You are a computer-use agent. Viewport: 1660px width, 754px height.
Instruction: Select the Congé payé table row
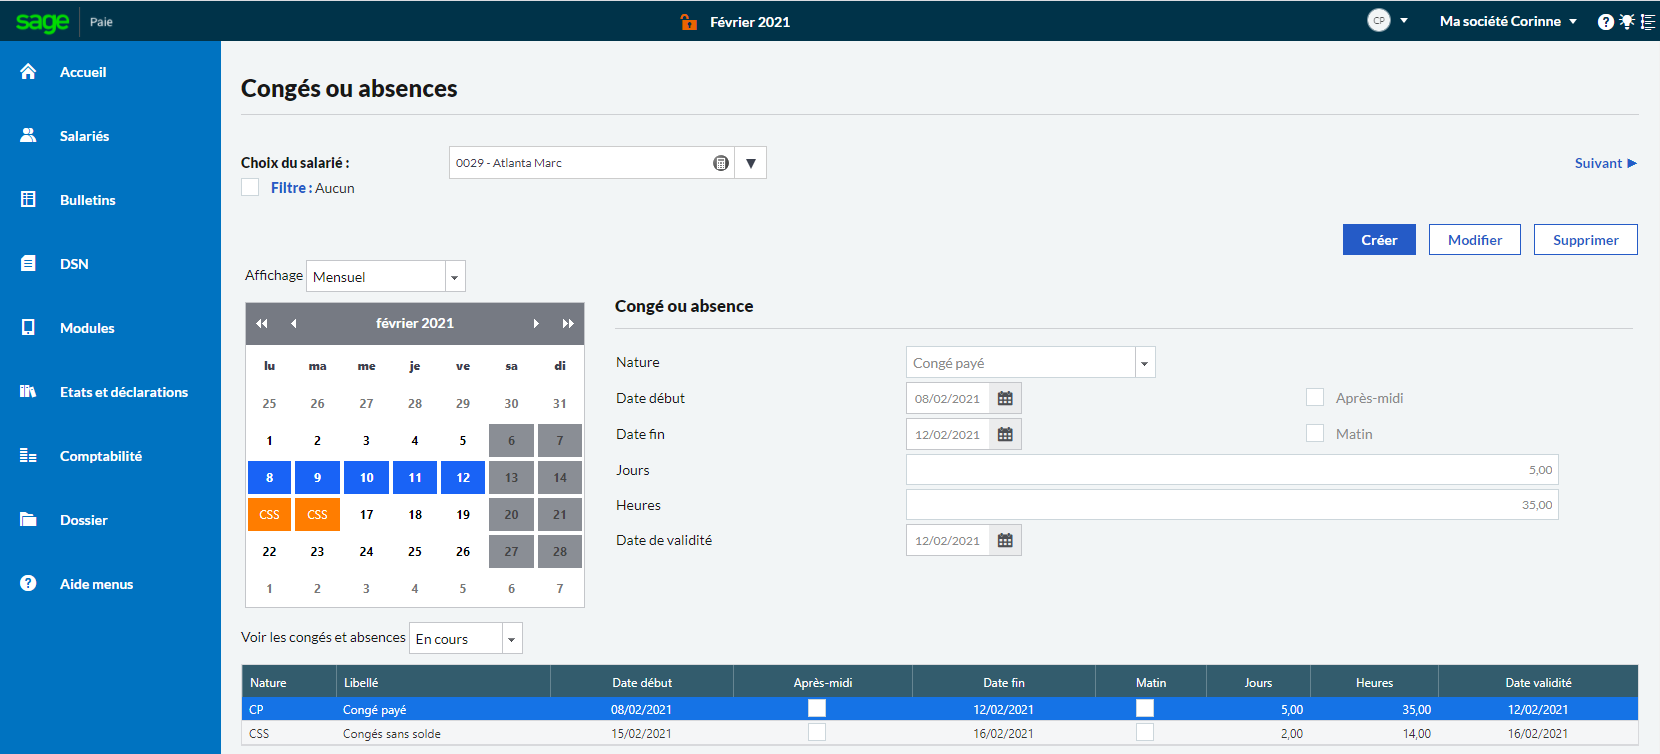(x=939, y=709)
